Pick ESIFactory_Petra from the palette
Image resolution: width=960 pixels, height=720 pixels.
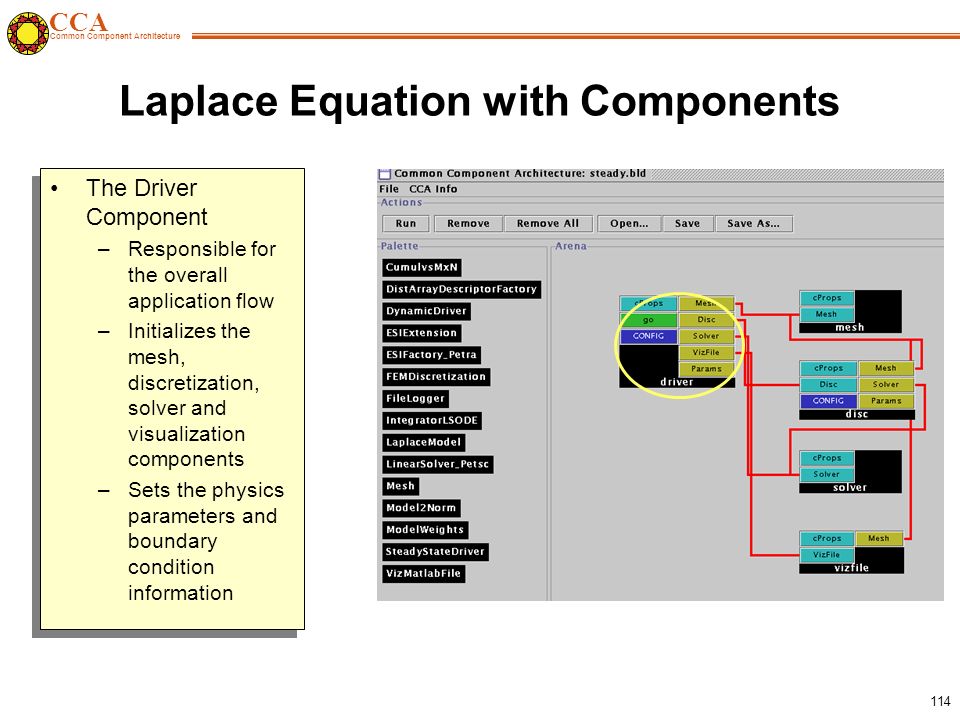point(431,354)
